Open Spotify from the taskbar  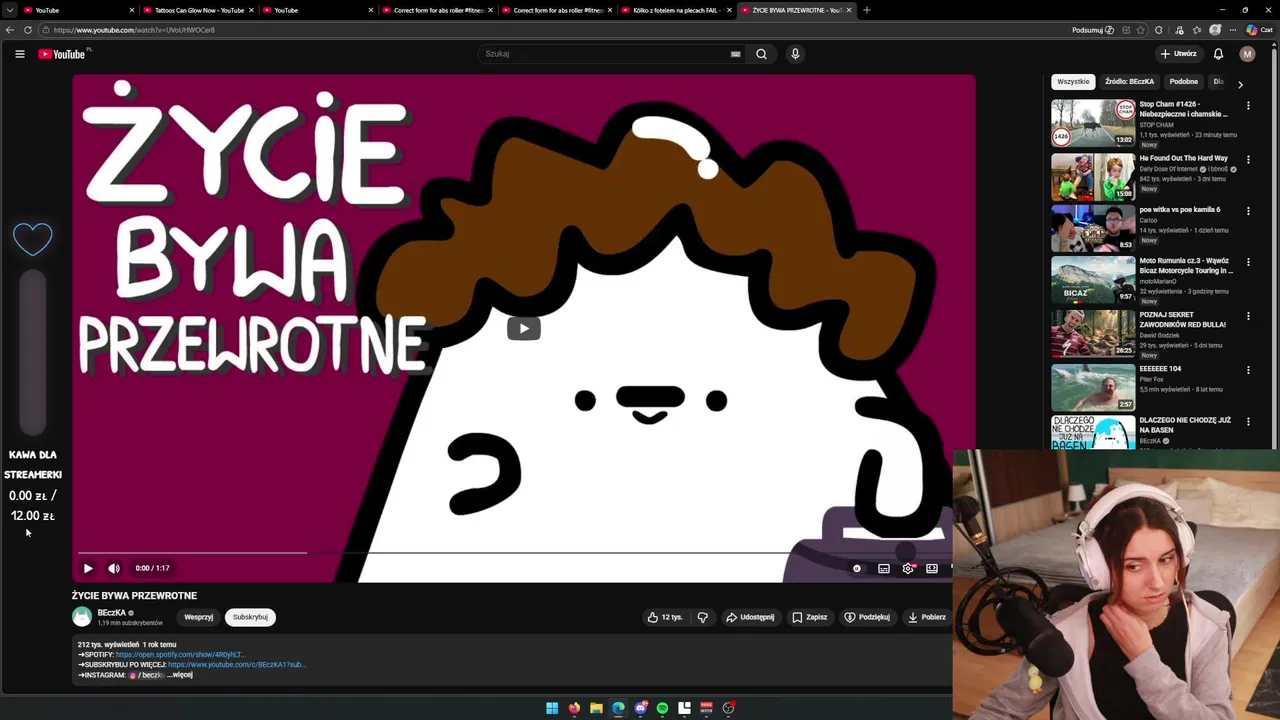click(662, 708)
